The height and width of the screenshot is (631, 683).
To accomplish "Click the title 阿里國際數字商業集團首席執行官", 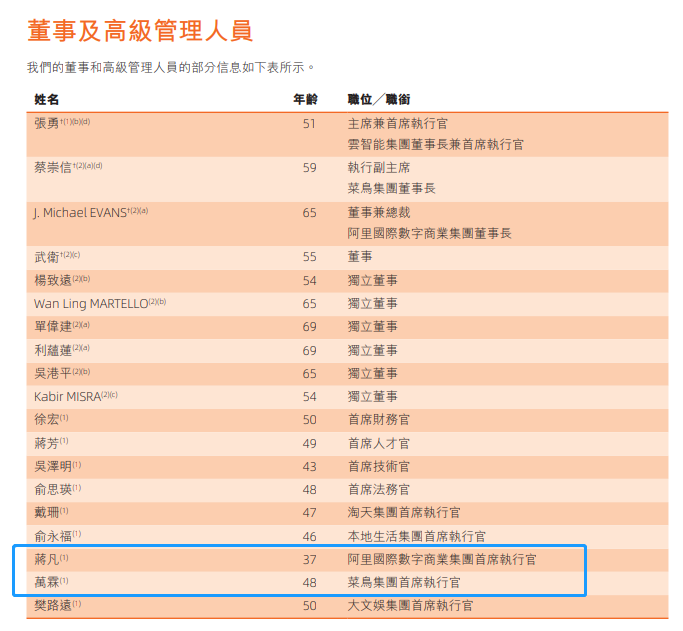I will click(442, 560).
